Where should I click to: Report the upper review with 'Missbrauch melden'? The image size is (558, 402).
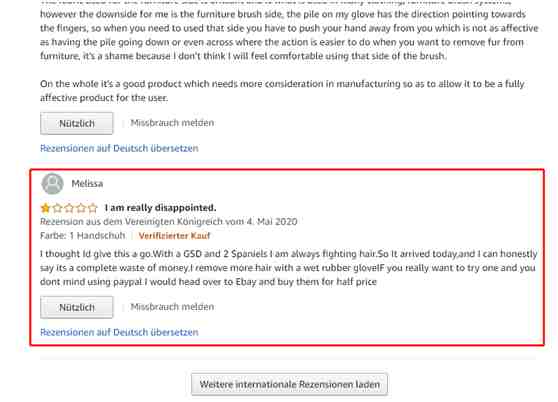(172, 123)
